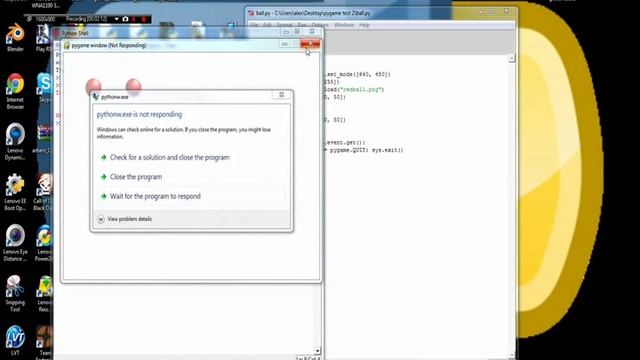This screenshot has height=360, width=640.
Task: Close the pygame window with red X
Action: (x=310, y=44)
